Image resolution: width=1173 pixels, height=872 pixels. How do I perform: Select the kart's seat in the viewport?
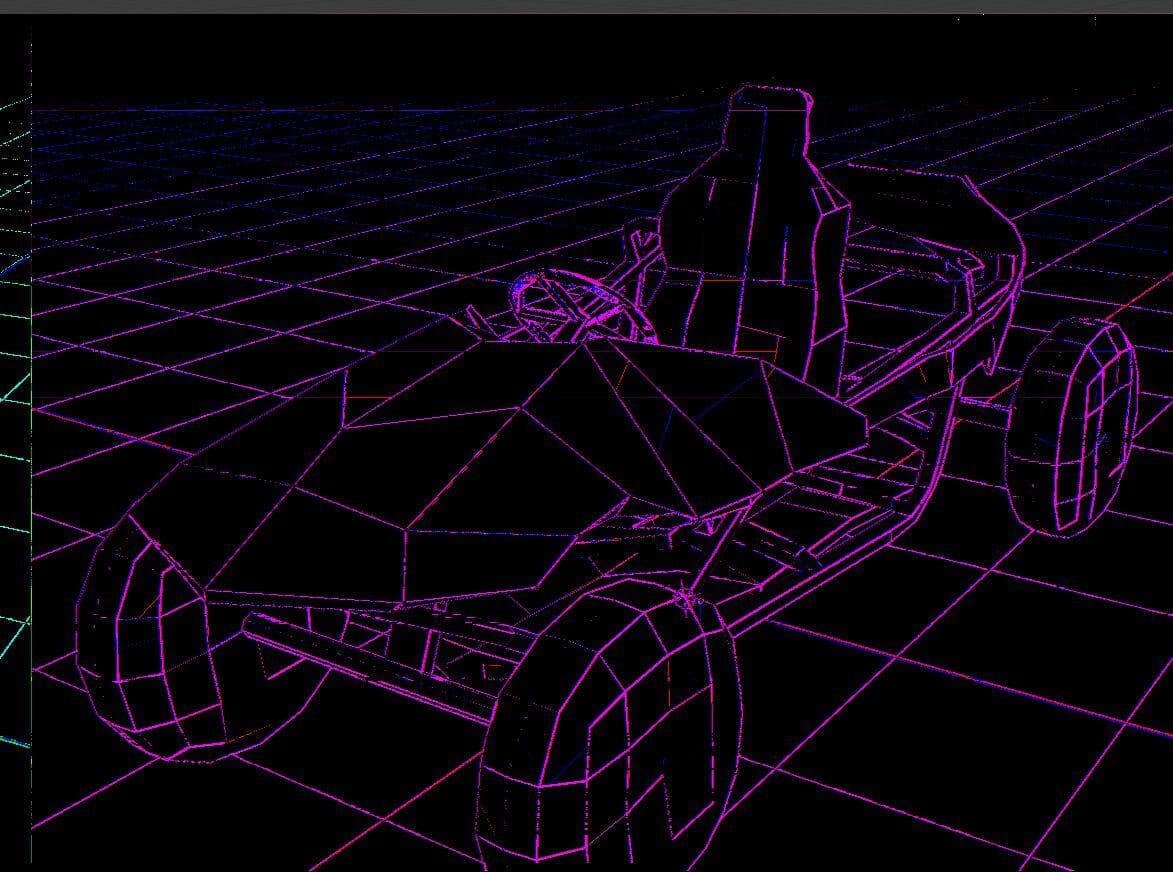[x=756, y=239]
